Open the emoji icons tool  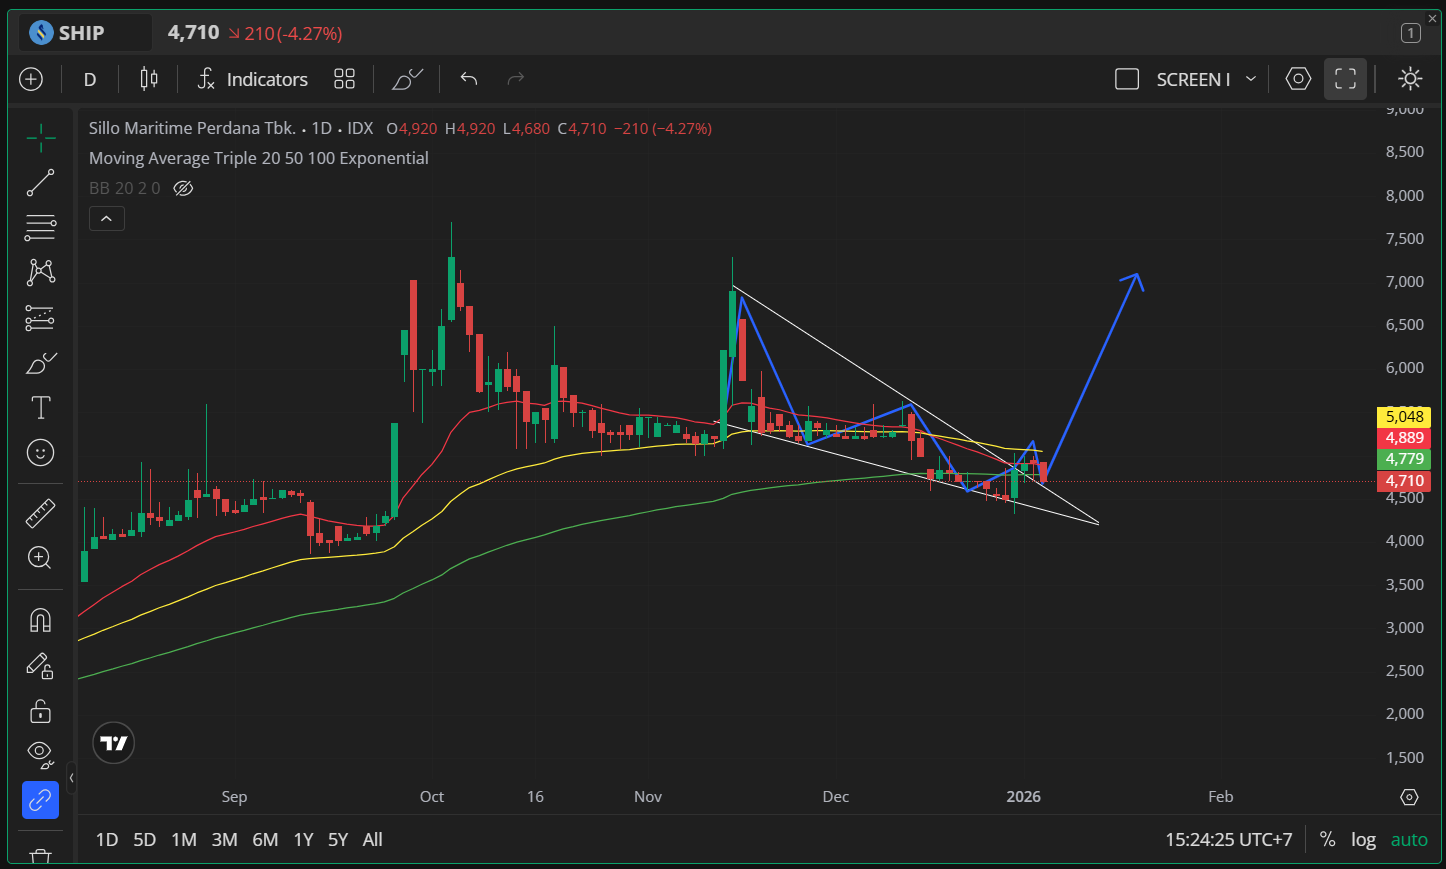[x=40, y=453]
